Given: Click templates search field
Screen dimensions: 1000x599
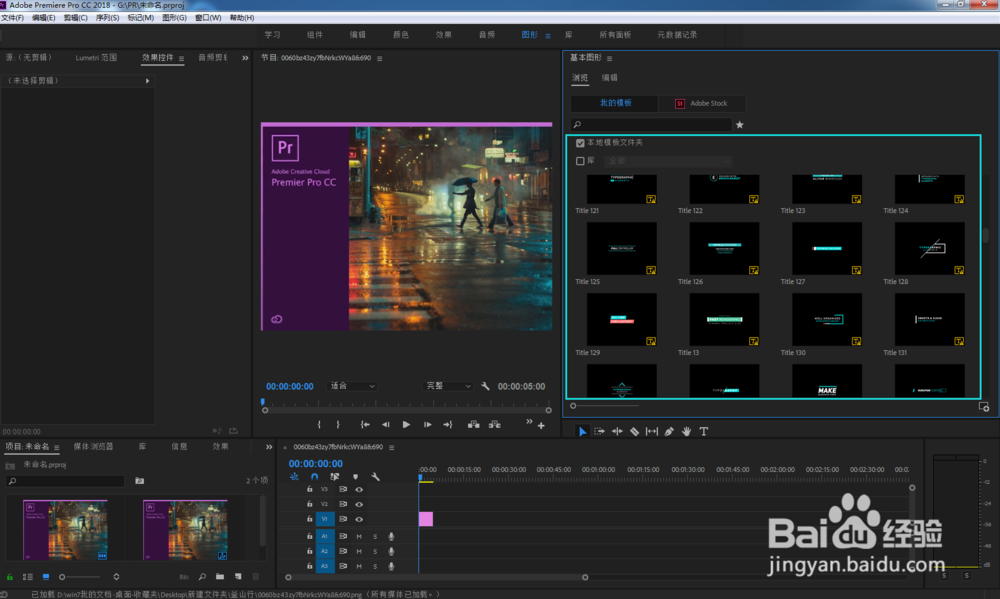Looking at the screenshot, I should coord(651,125).
